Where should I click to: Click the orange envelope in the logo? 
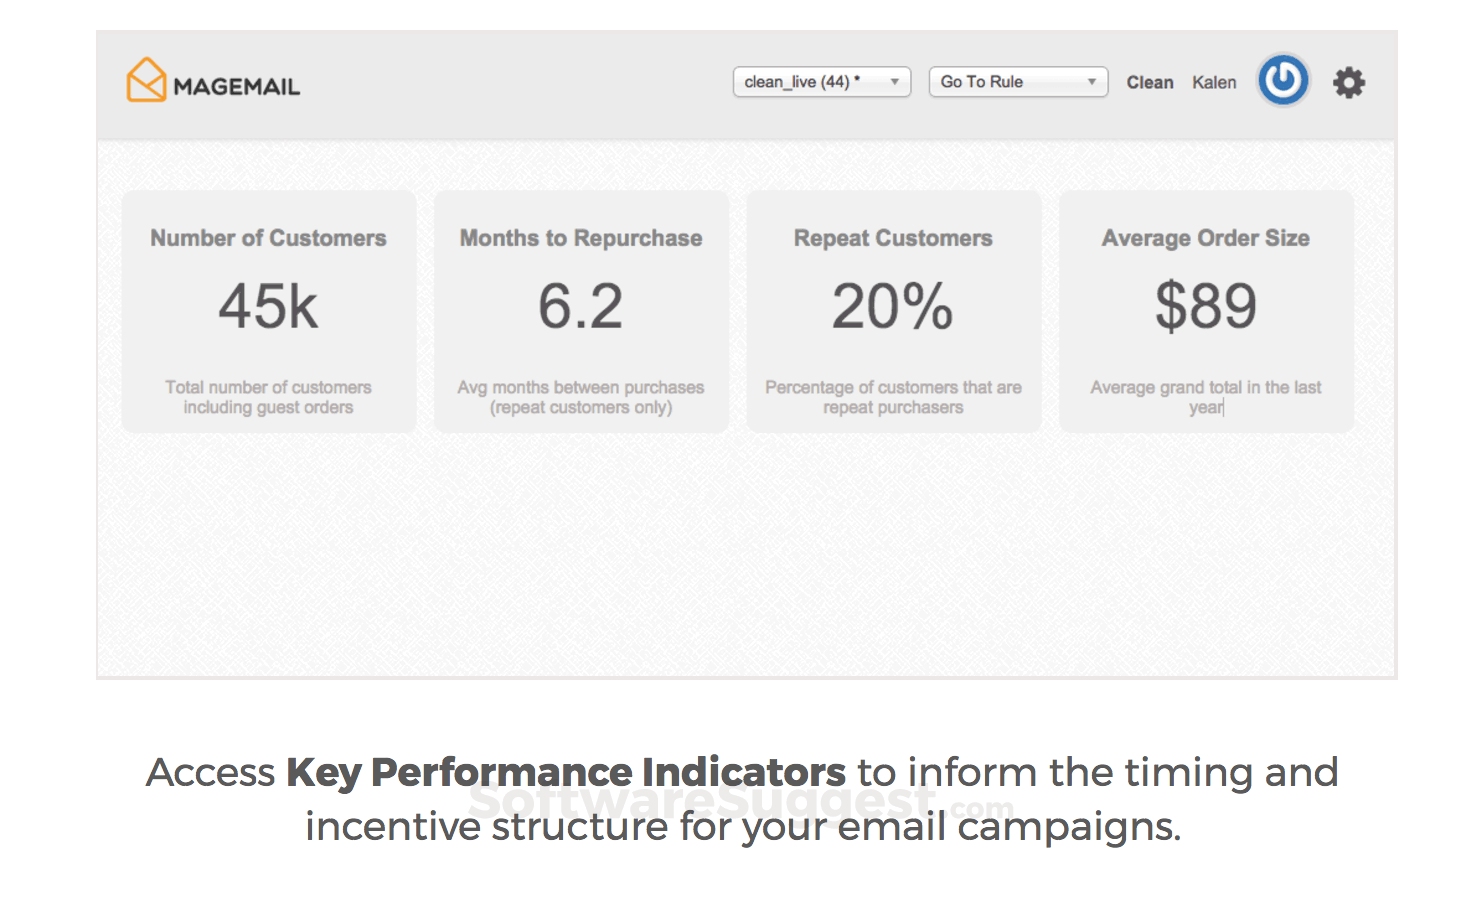(x=148, y=81)
